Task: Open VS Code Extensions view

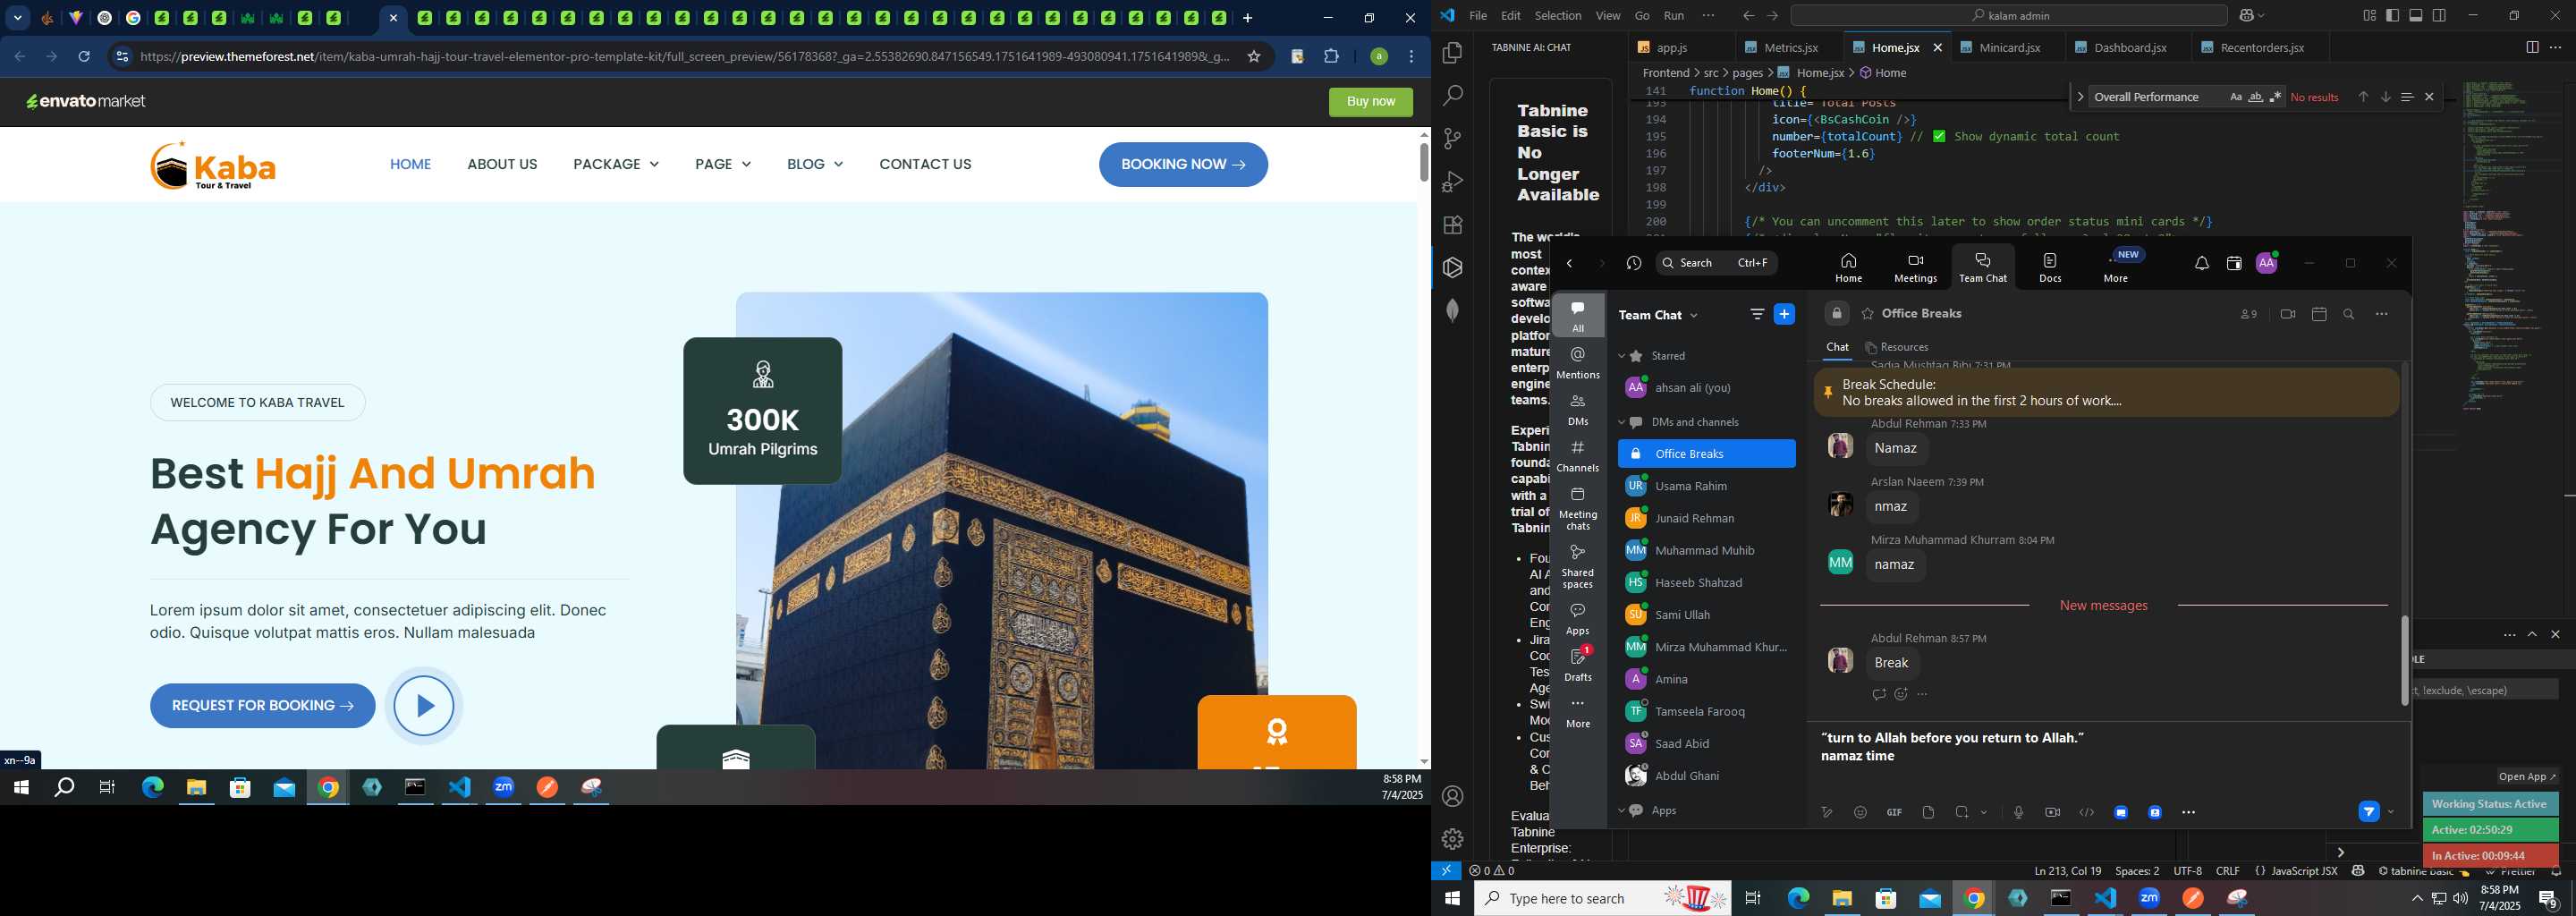Action: point(1452,225)
